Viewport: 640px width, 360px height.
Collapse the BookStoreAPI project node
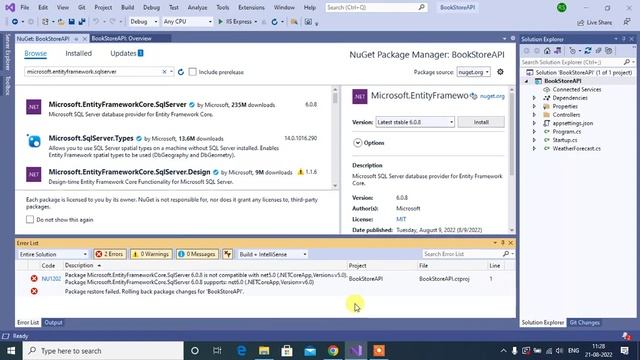click(x=527, y=81)
